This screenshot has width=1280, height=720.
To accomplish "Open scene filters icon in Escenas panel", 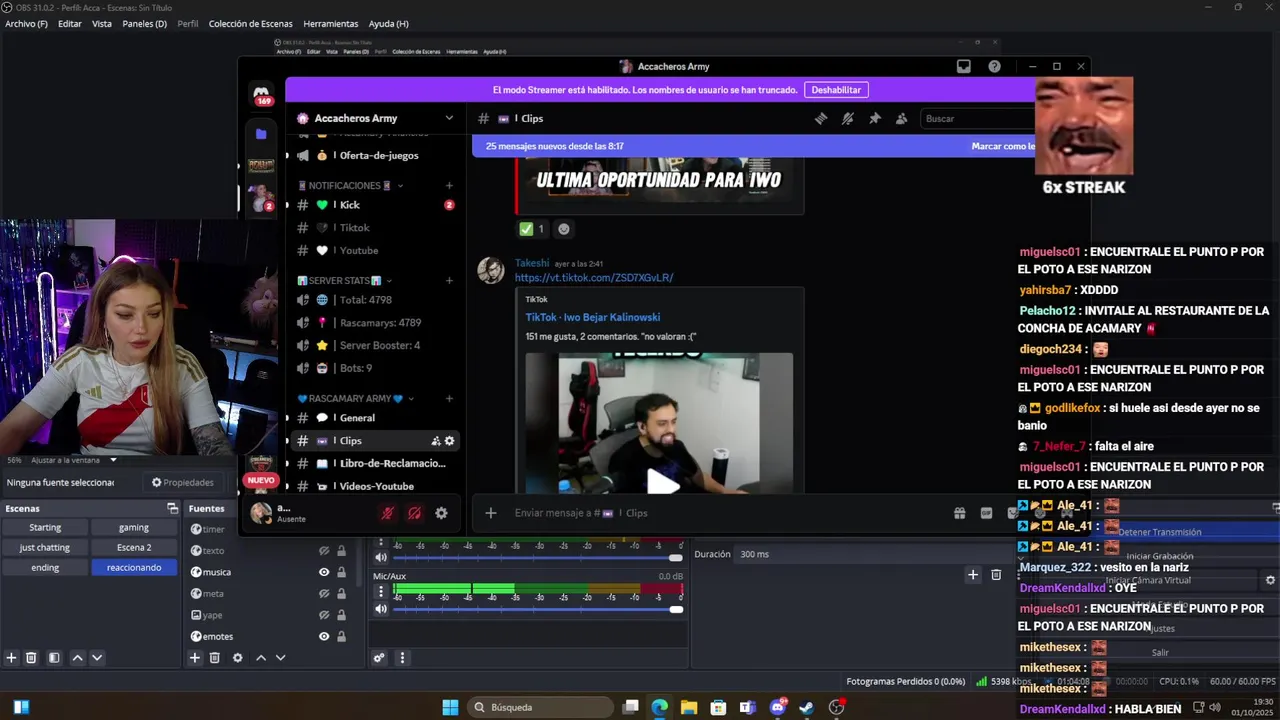I will tap(54, 658).
